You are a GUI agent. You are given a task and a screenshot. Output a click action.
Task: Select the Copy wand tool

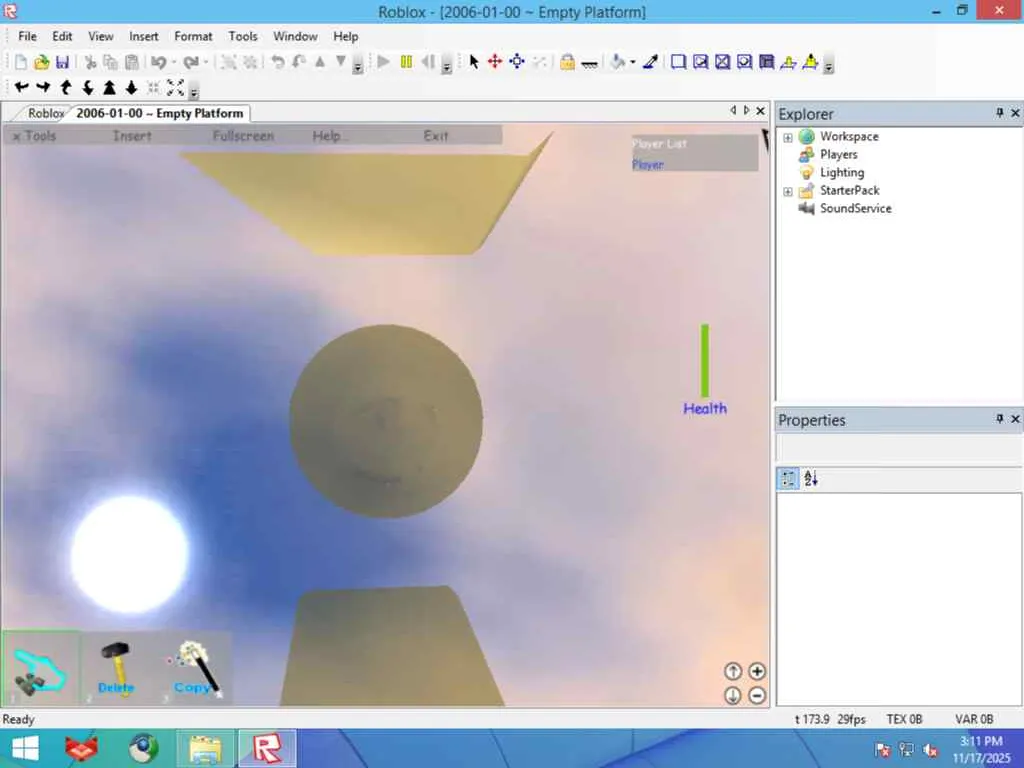pos(193,669)
